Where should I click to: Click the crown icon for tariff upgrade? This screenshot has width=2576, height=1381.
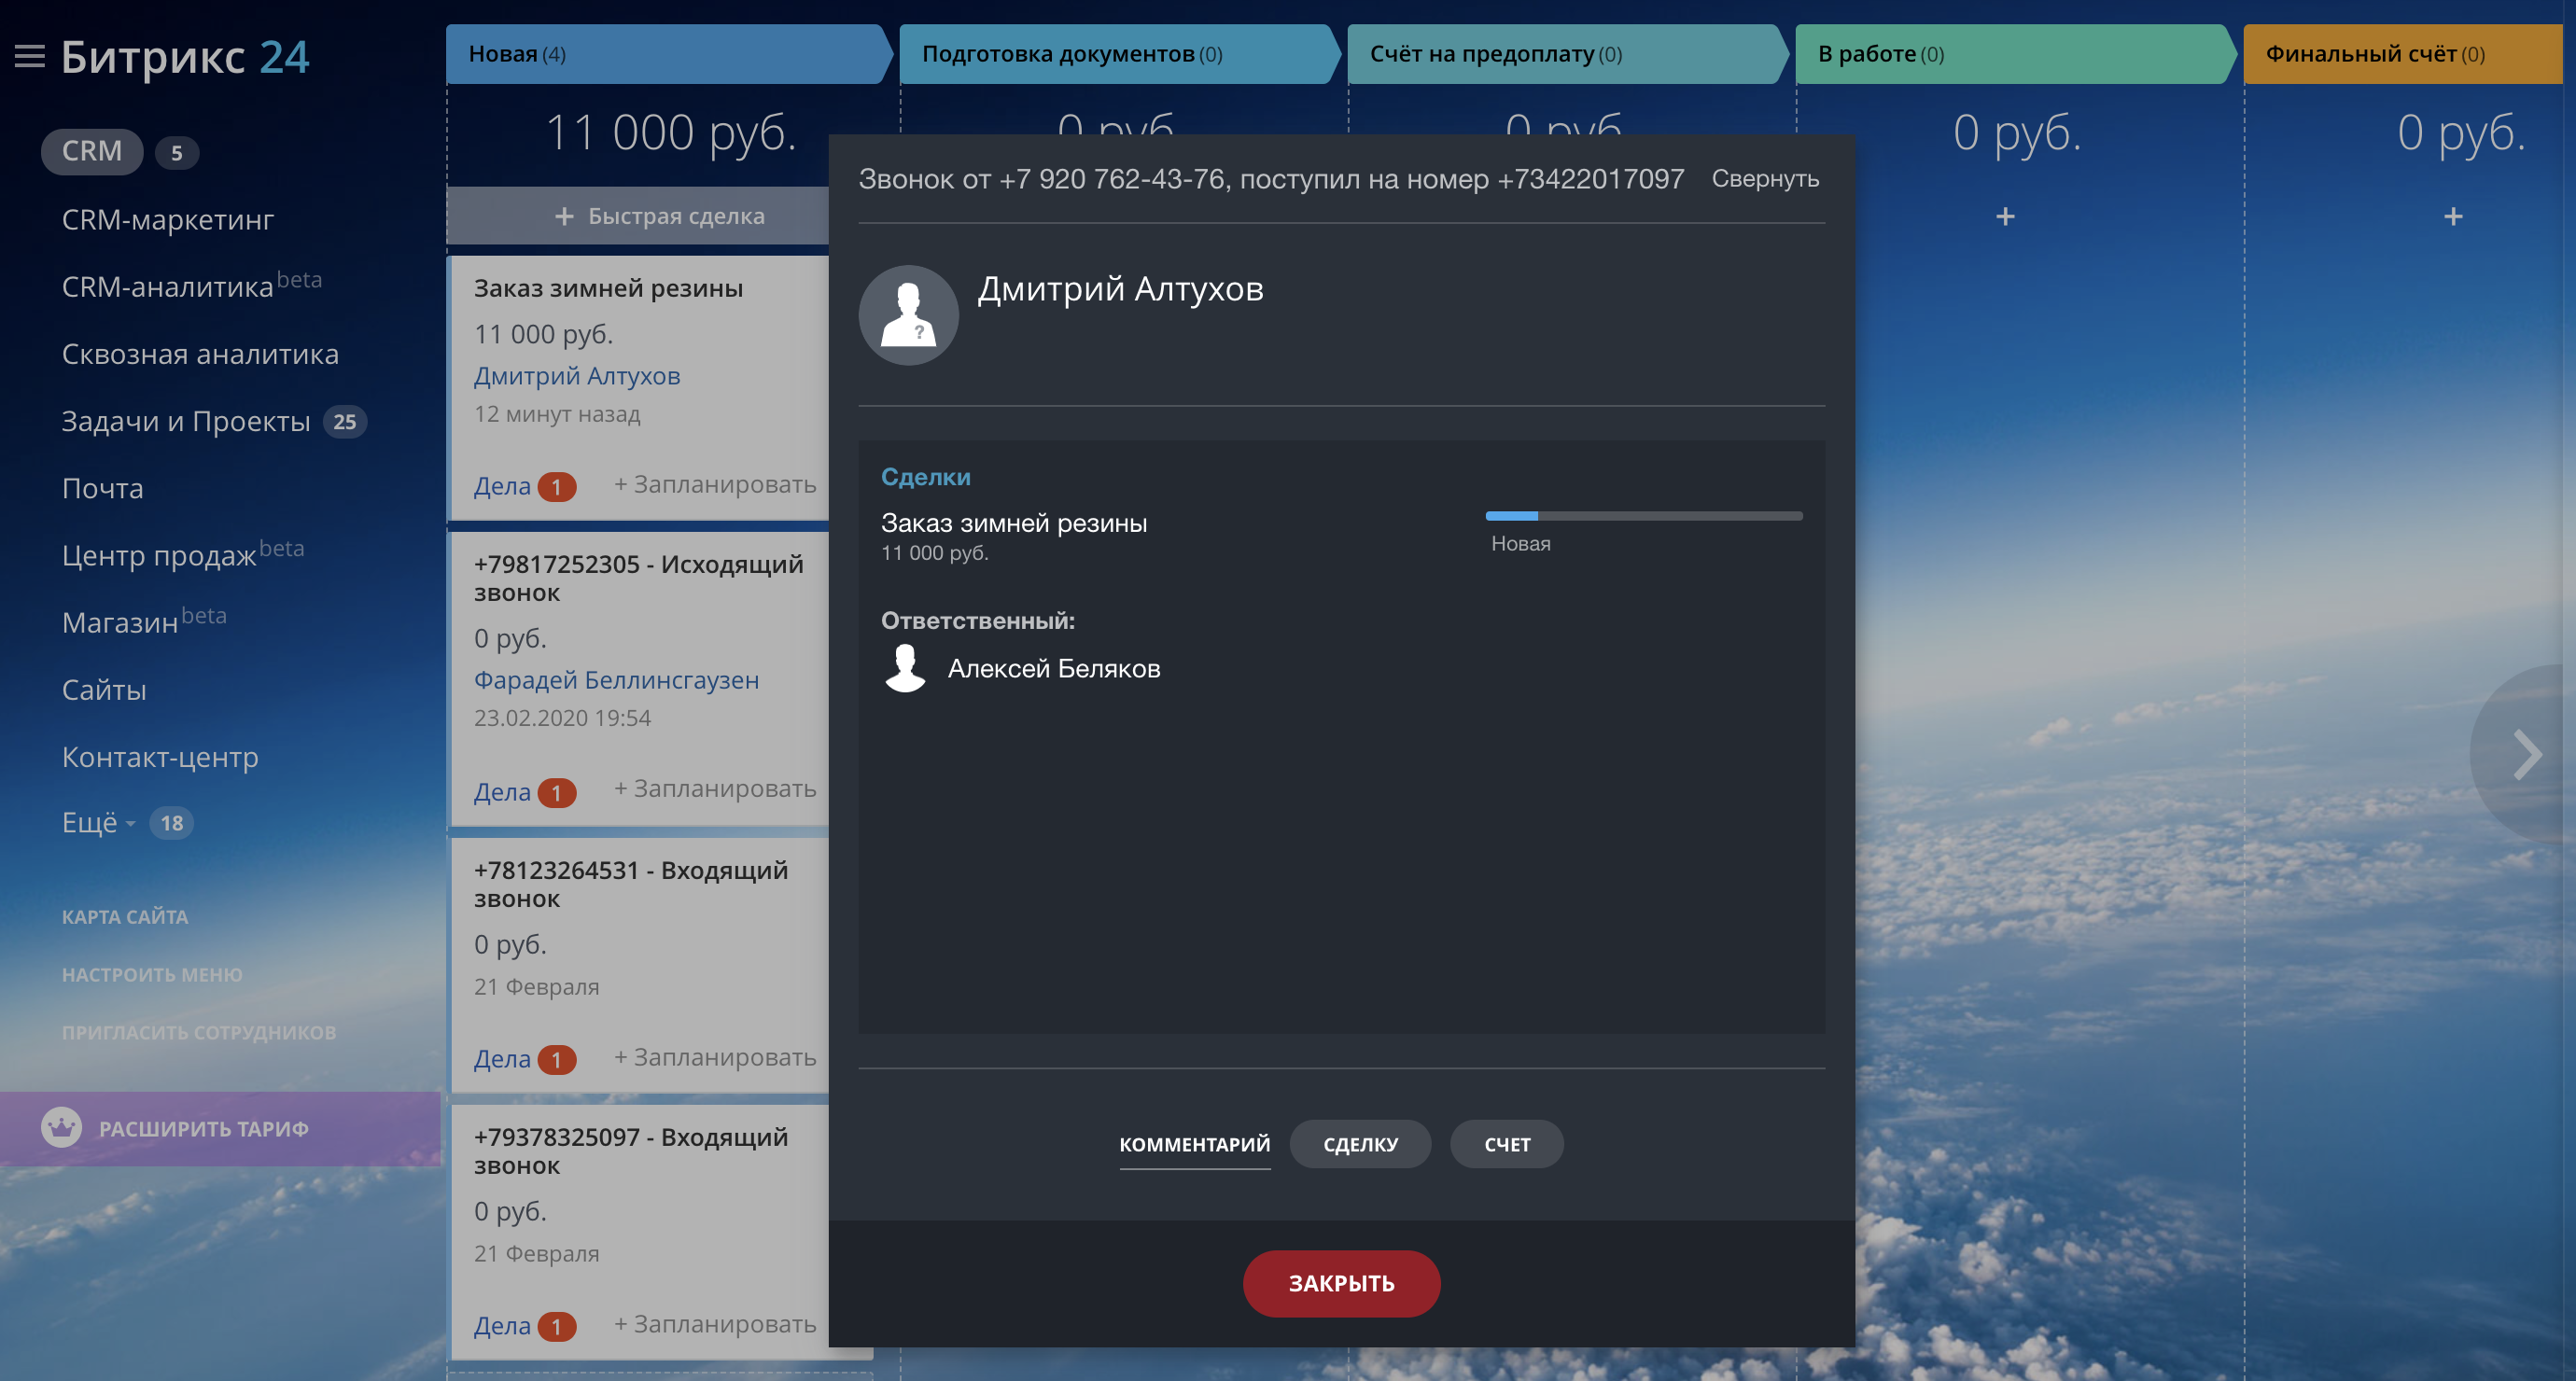click(62, 1128)
